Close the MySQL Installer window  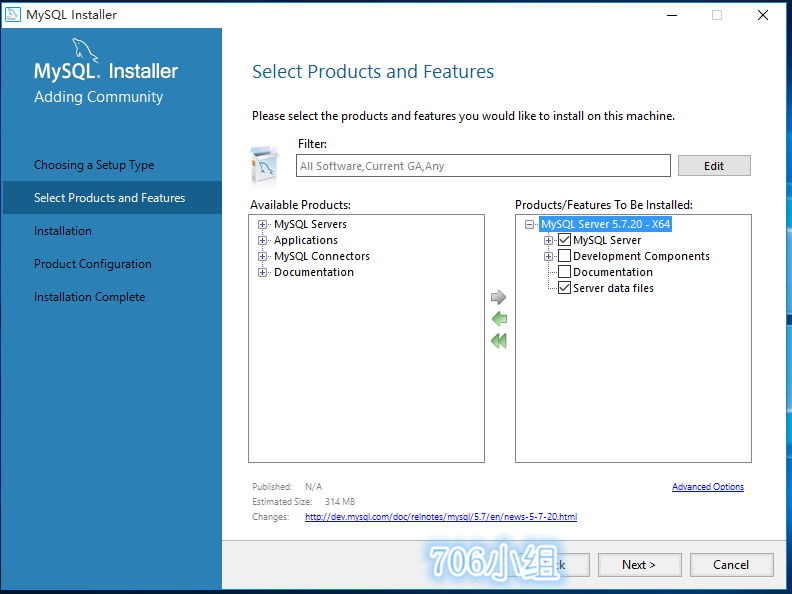763,15
